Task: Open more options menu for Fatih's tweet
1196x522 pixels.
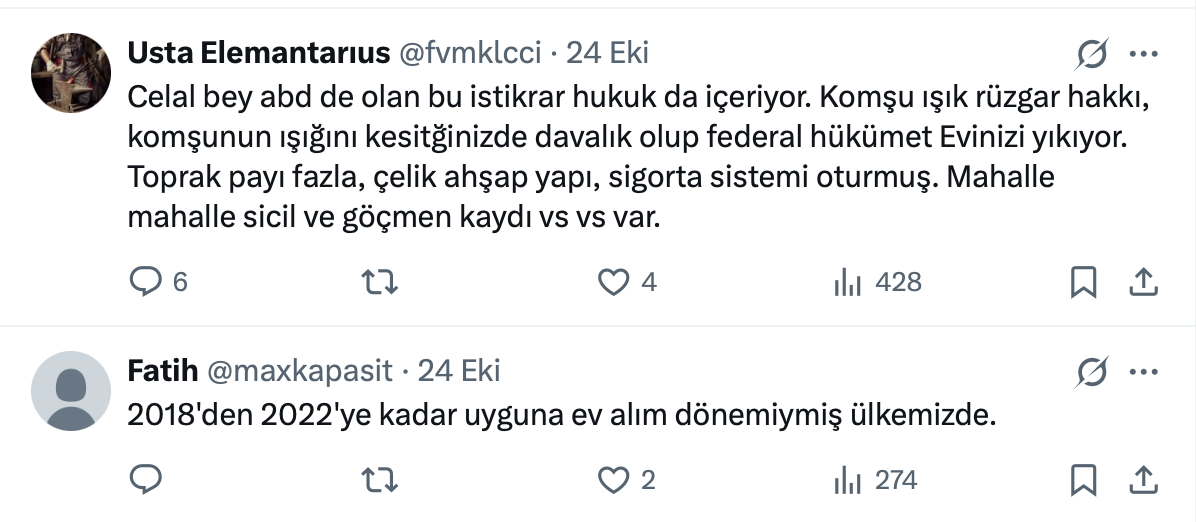Action: point(1143,372)
